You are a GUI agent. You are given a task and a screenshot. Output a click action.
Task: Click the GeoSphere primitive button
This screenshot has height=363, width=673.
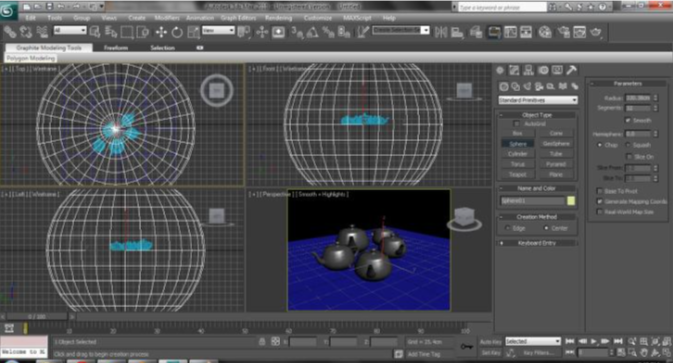556,143
